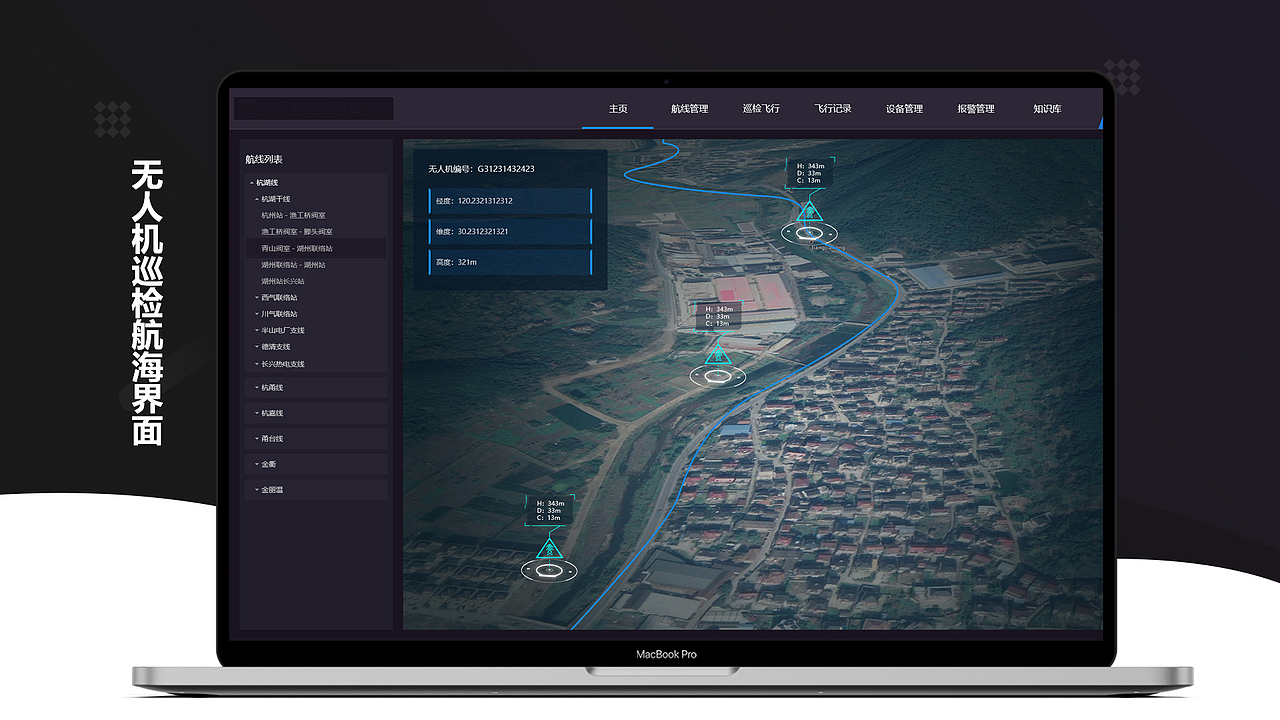Viewport: 1280px width, 720px height.
Task: Select route 湖州站长兴站
Action: [283, 281]
